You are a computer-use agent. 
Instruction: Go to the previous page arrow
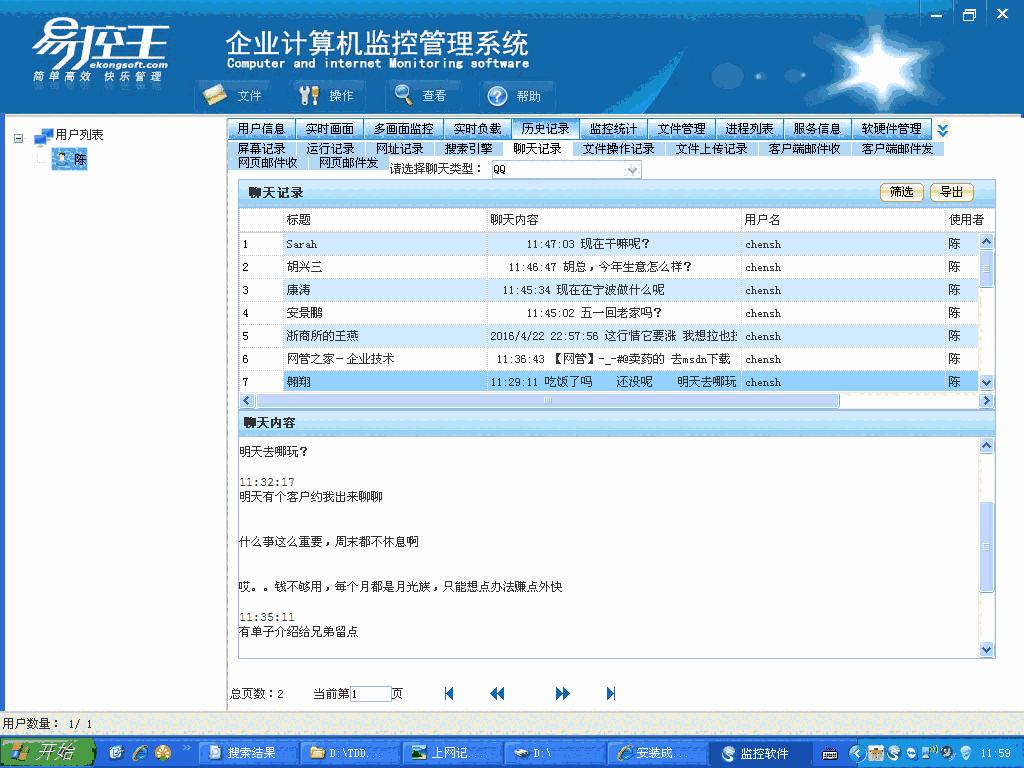(497, 693)
